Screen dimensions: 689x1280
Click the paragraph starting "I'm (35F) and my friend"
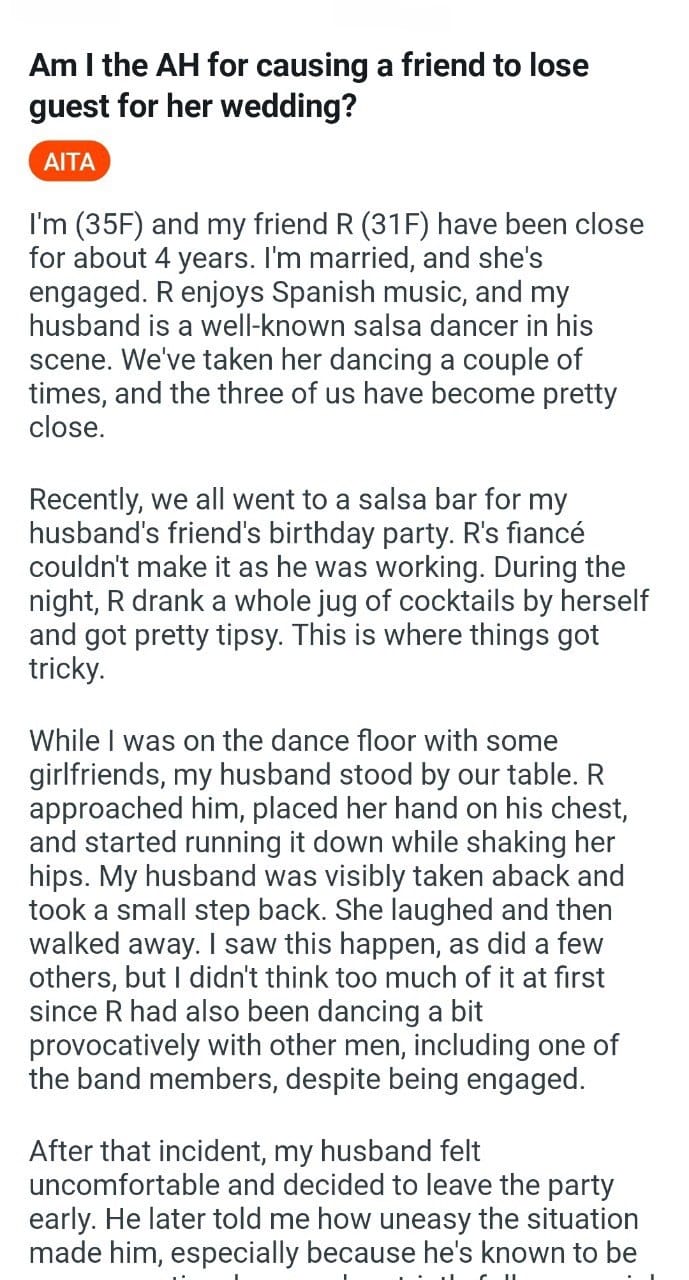click(x=337, y=325)
